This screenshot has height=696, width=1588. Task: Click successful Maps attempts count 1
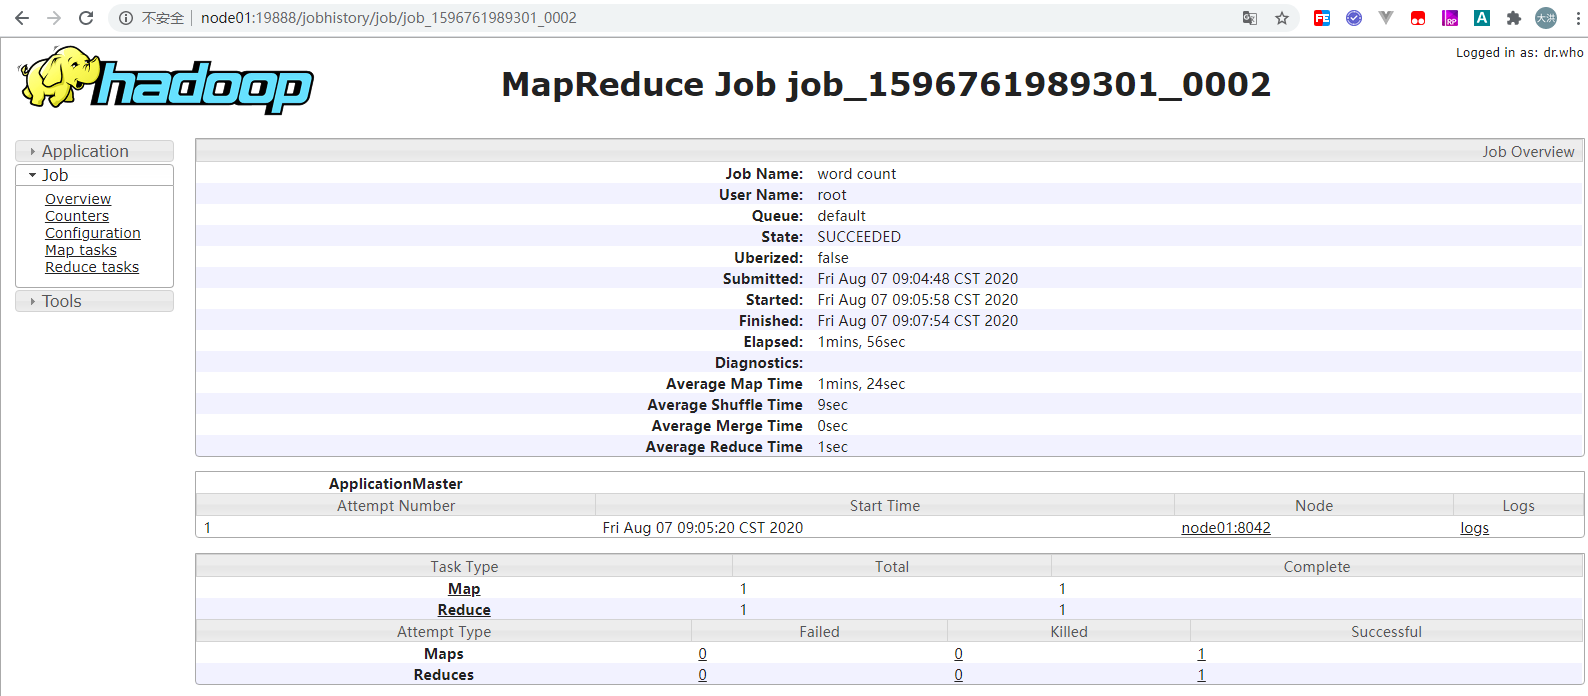click(1201, 654)
